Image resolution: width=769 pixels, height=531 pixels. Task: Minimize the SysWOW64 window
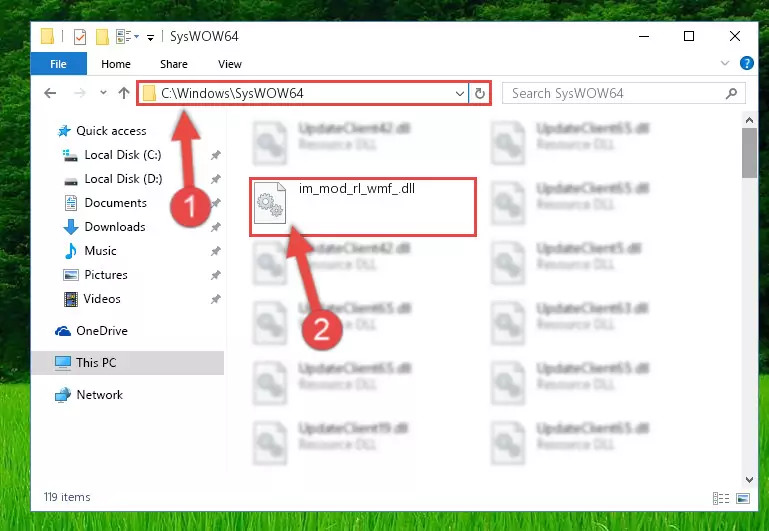644,36
